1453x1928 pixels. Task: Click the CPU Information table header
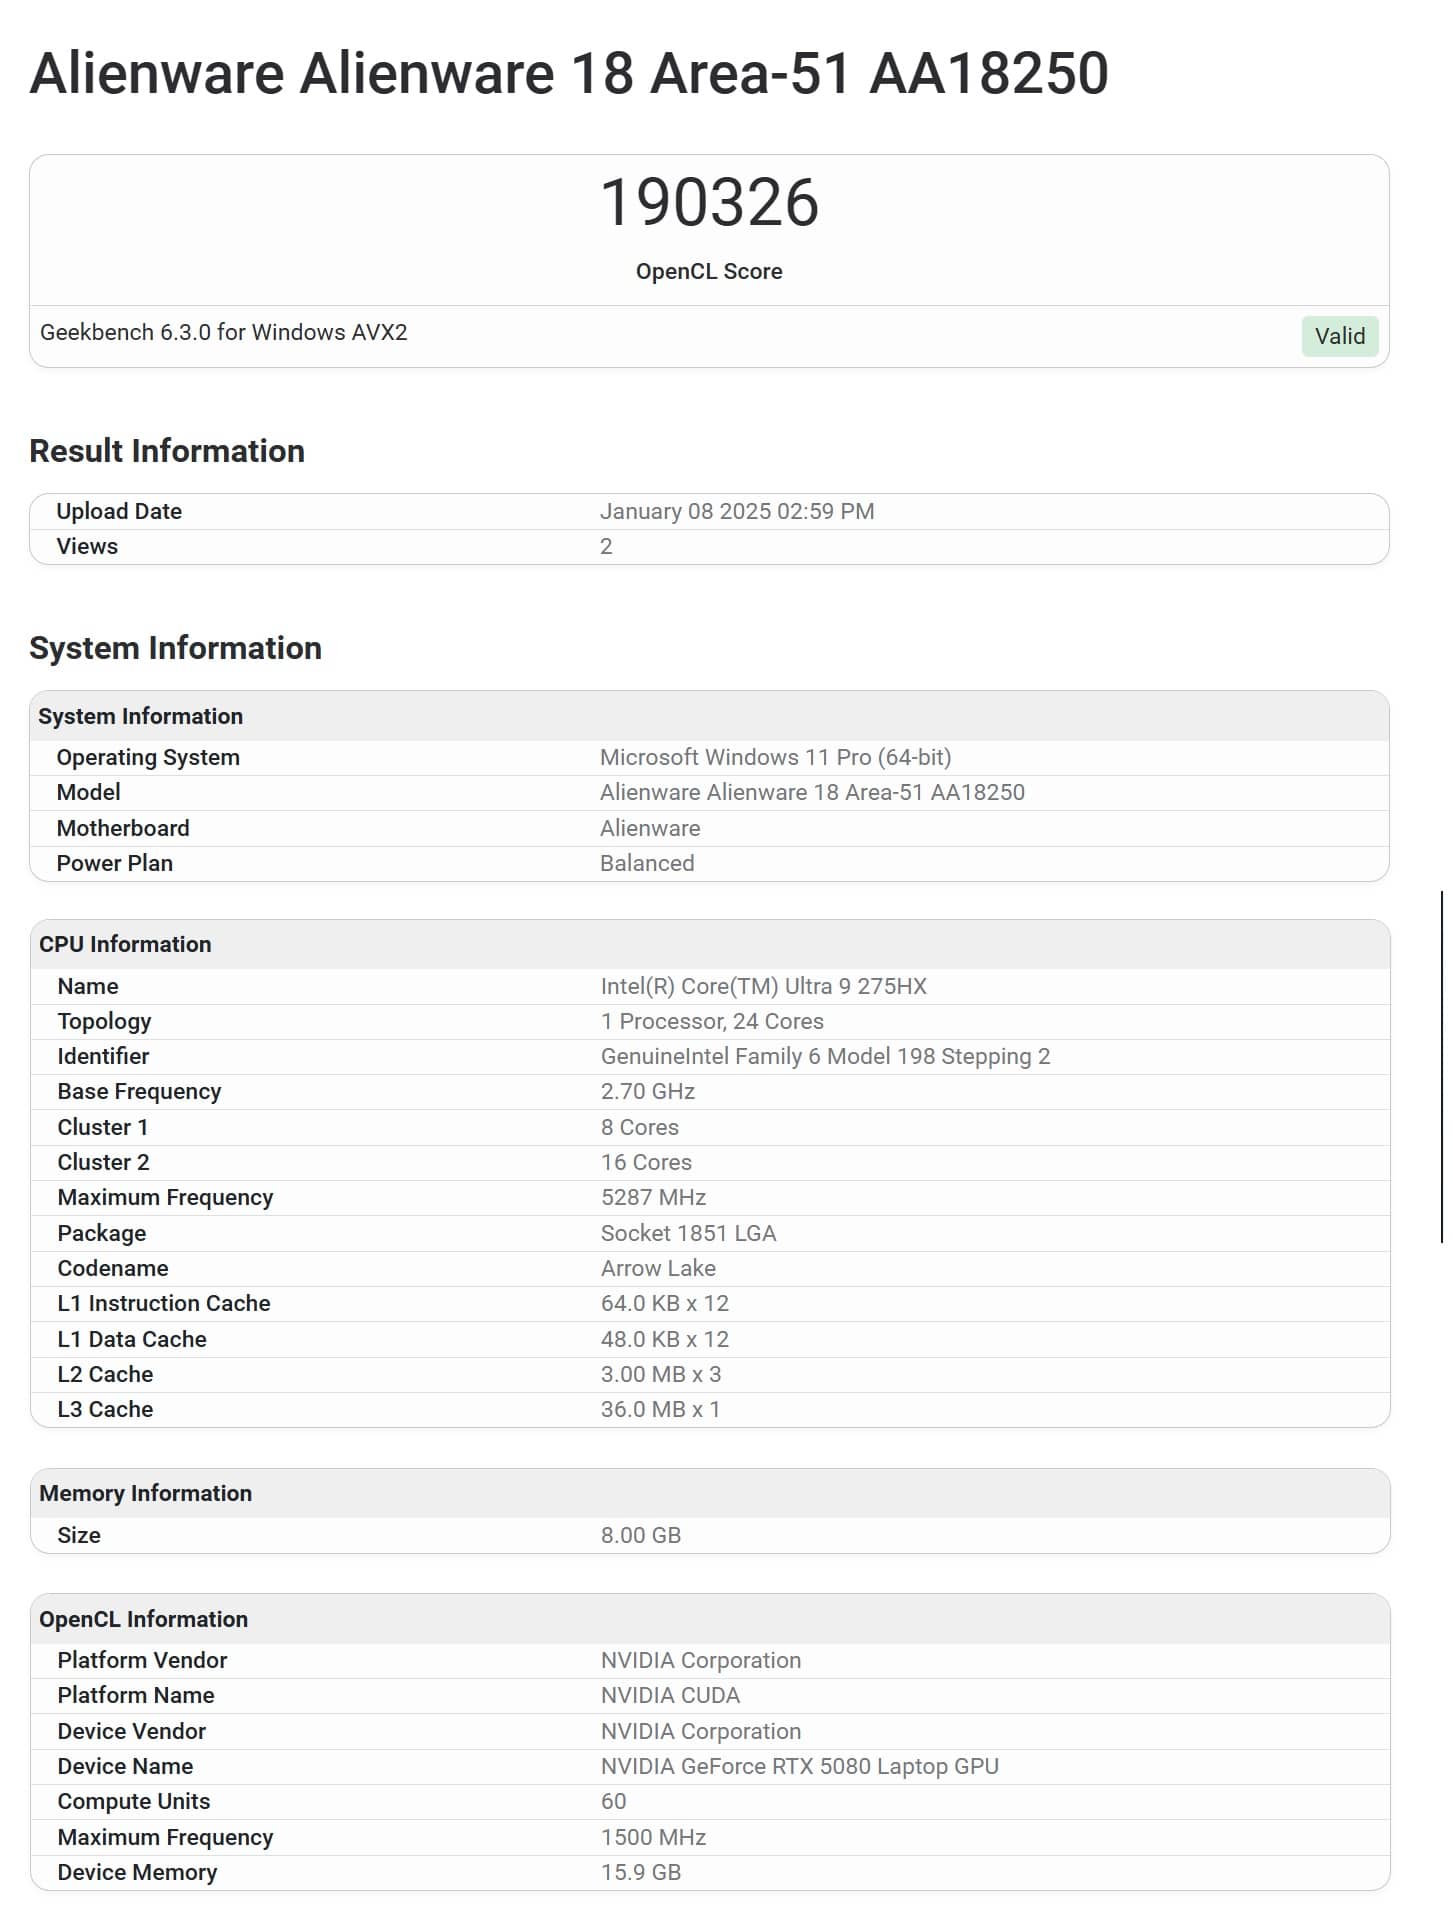point(710,944)
